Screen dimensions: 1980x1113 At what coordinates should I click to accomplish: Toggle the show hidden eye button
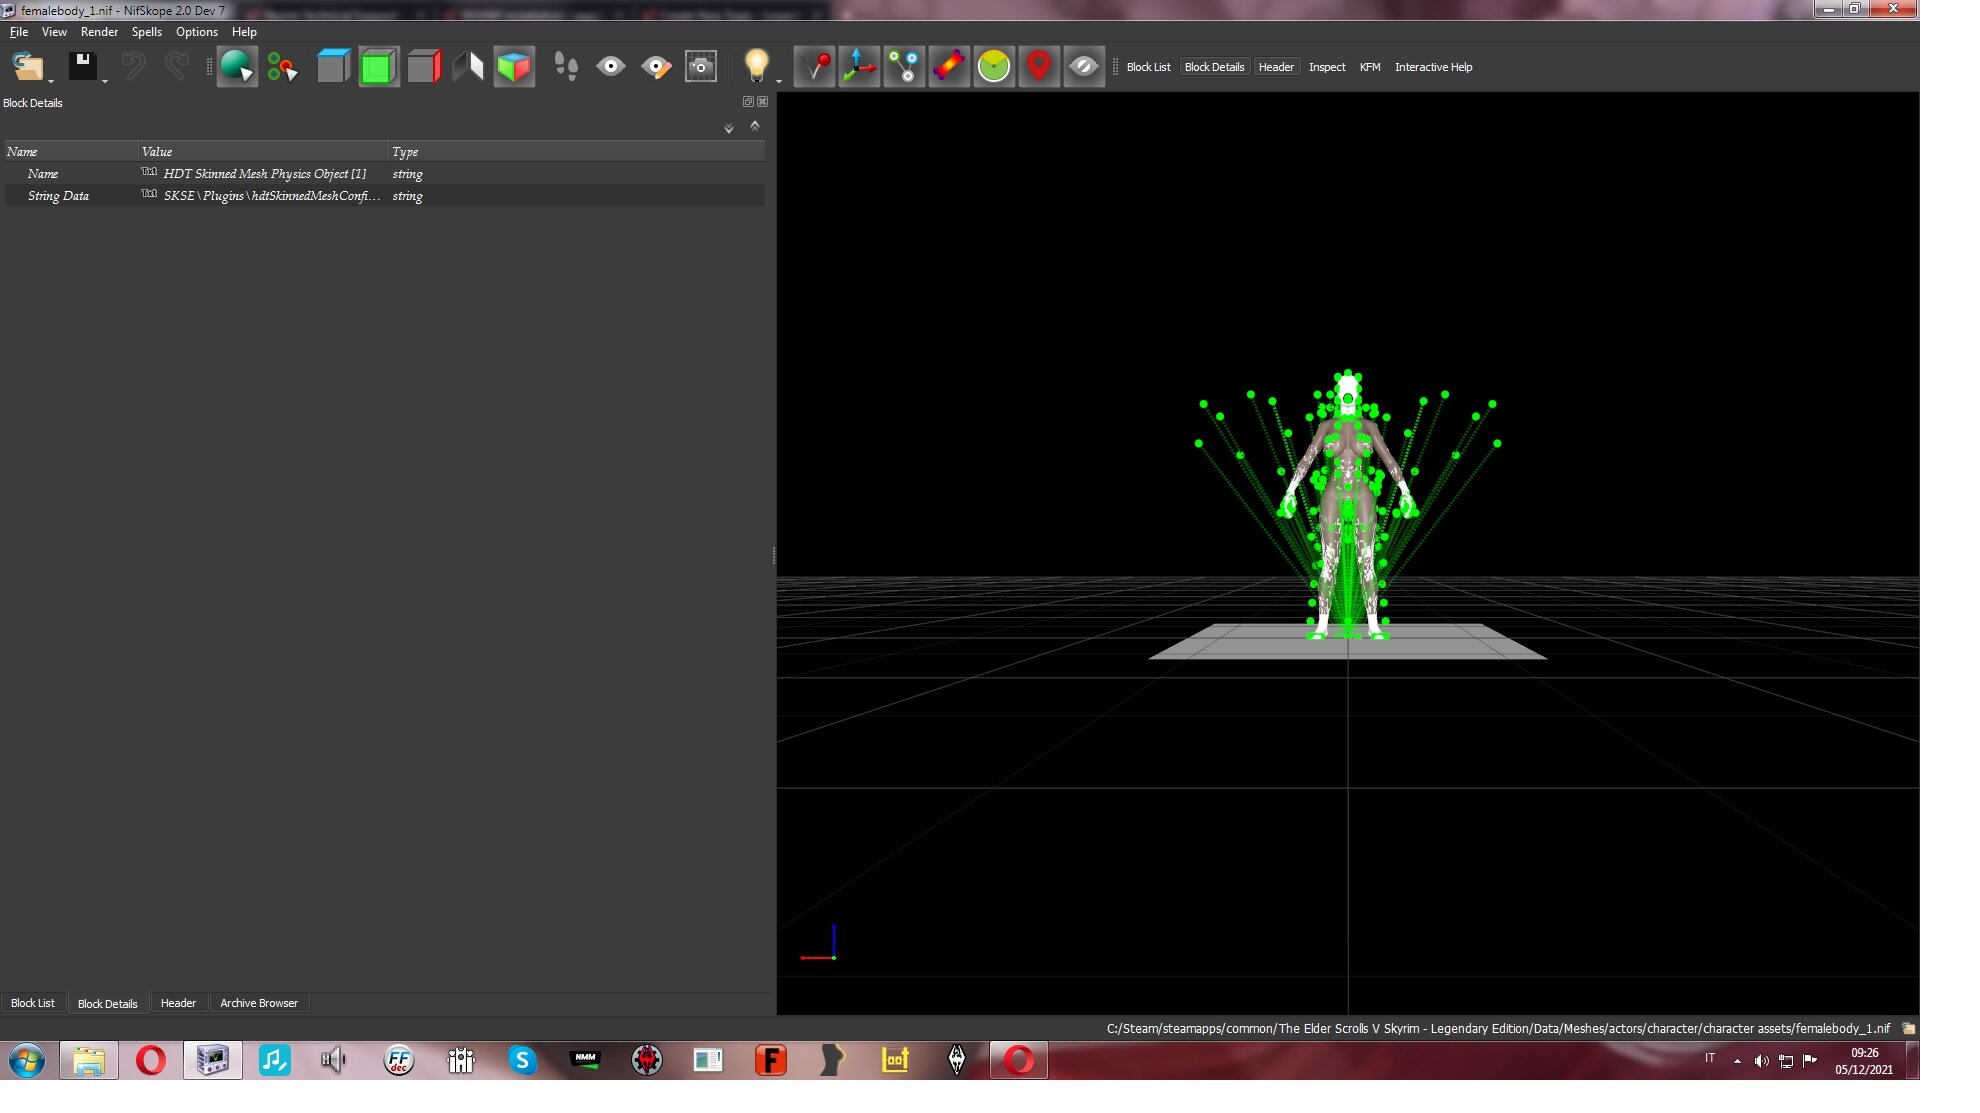(1084, 67)
